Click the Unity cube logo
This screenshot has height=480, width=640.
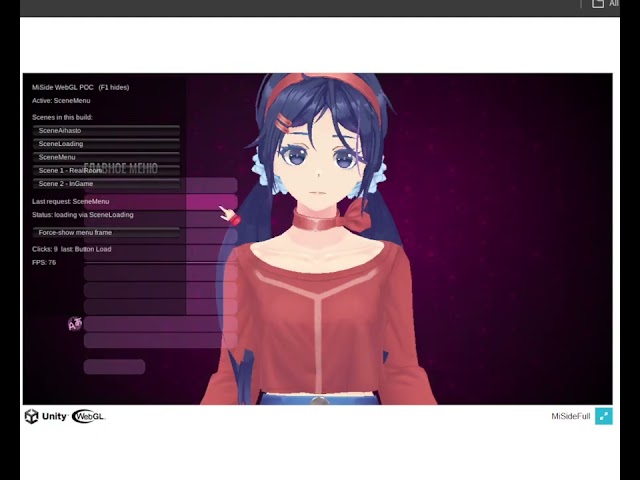pos(31,416)
